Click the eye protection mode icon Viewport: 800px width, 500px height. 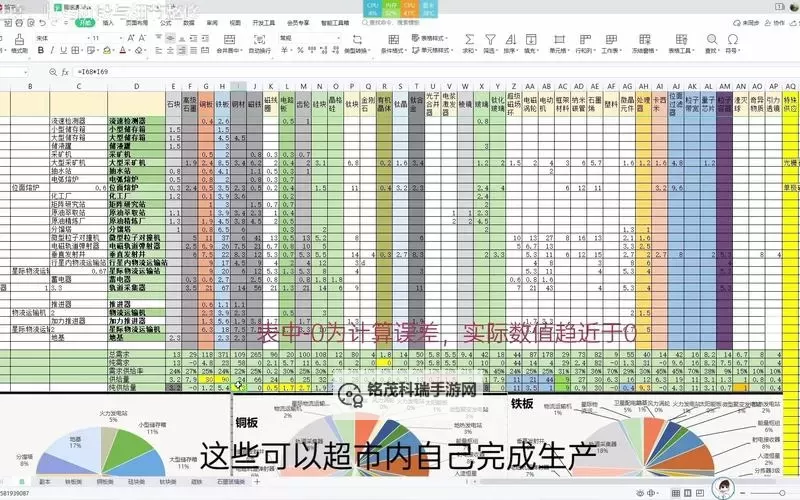pos(639,493)
